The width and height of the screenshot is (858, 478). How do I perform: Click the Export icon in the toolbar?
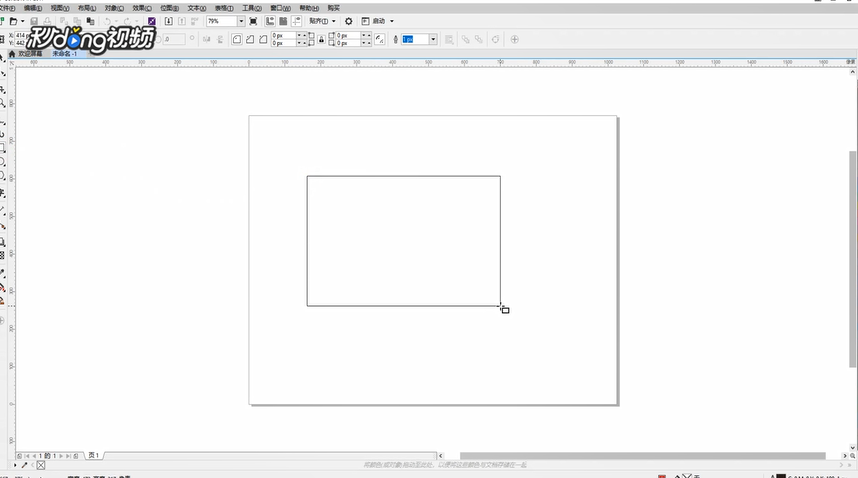tap(182, 21)
